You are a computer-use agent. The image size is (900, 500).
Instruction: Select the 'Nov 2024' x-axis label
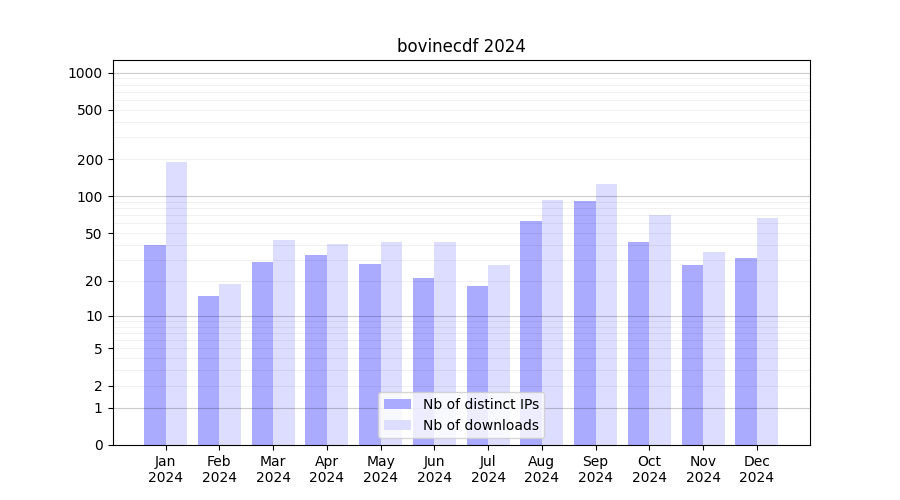[703, 469]
